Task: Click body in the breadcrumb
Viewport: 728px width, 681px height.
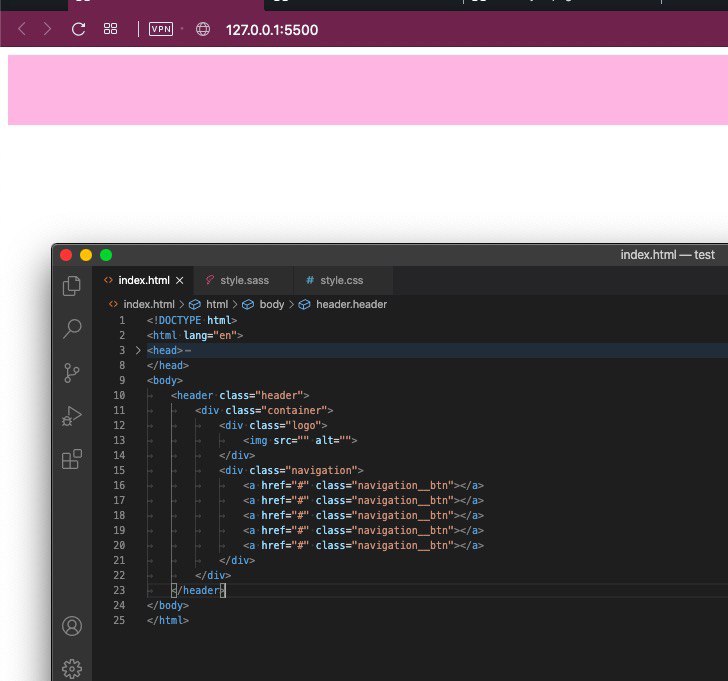Action: (x=272, y=305)
